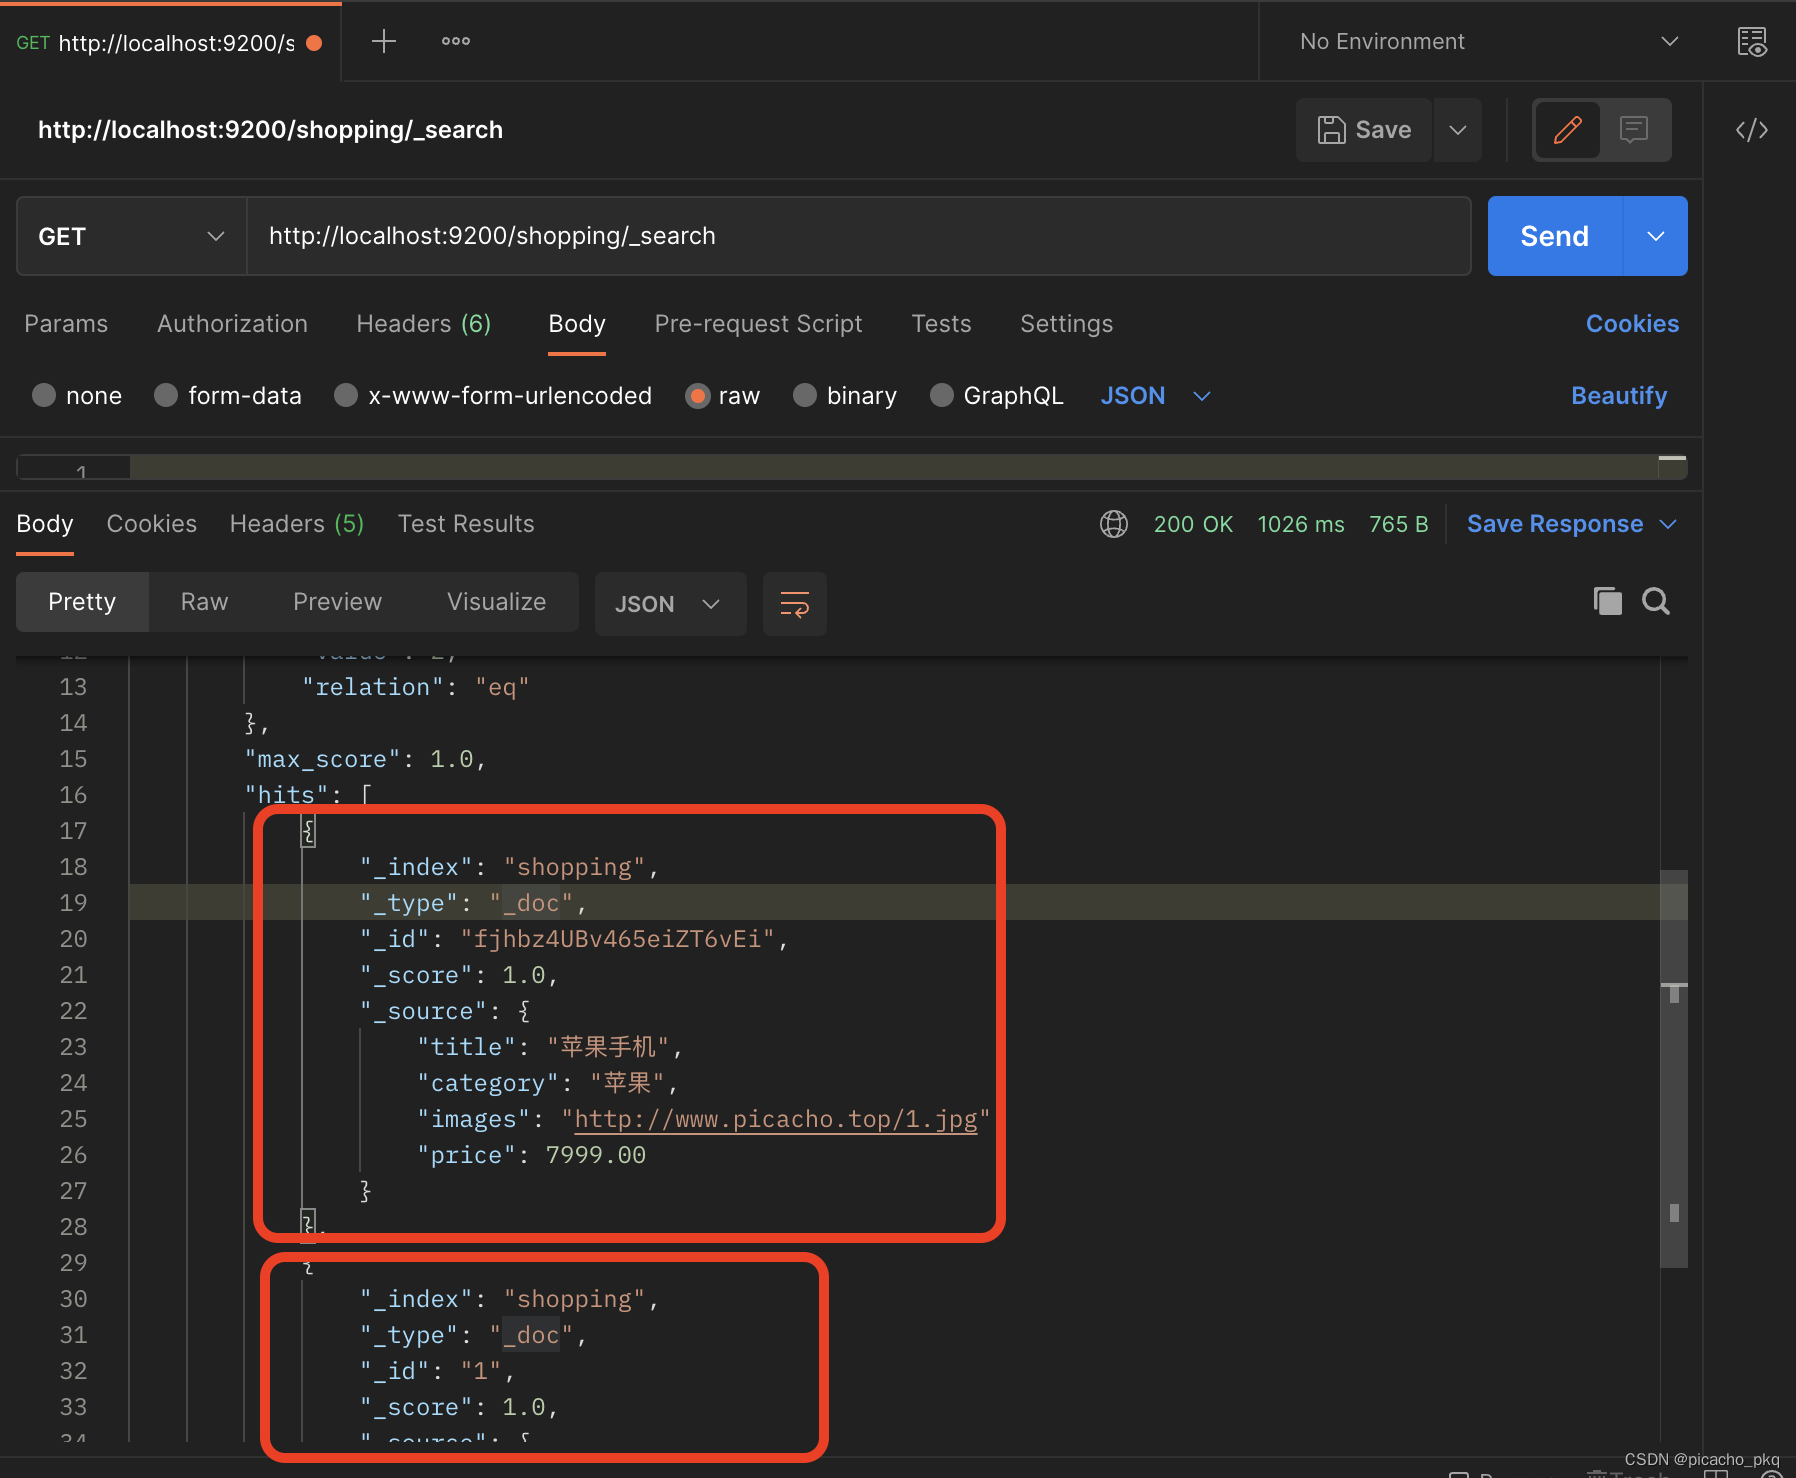Expand the GET method dropdown
Screen dimensions: 1796x1478
[x=131, y=236]
